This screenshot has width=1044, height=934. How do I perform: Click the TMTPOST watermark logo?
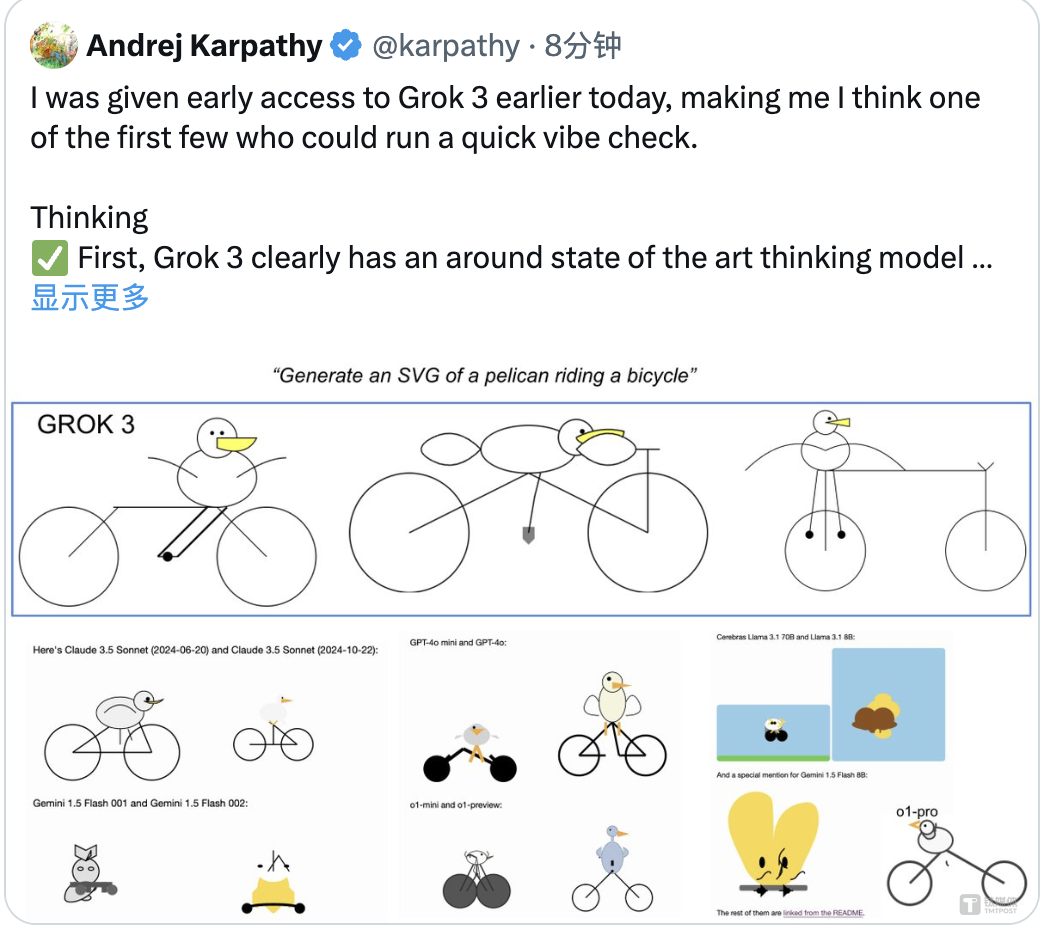[x=989, y=904]
